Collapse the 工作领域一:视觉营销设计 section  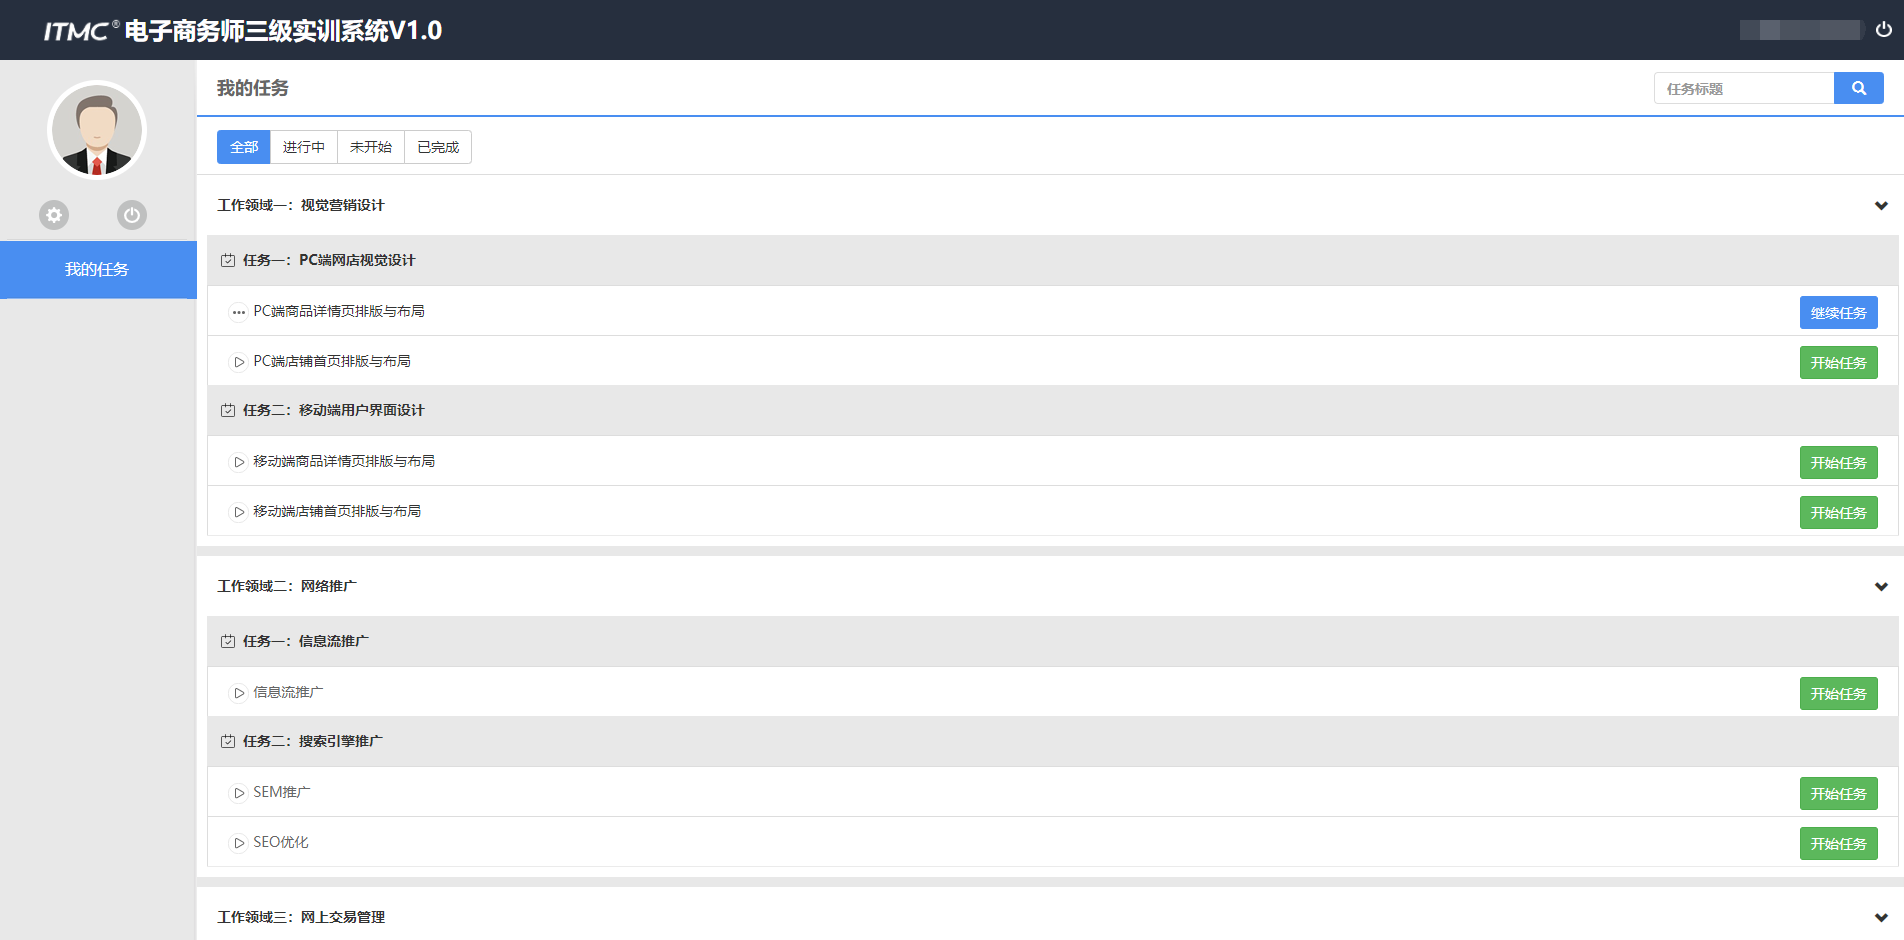point(1881,206)
